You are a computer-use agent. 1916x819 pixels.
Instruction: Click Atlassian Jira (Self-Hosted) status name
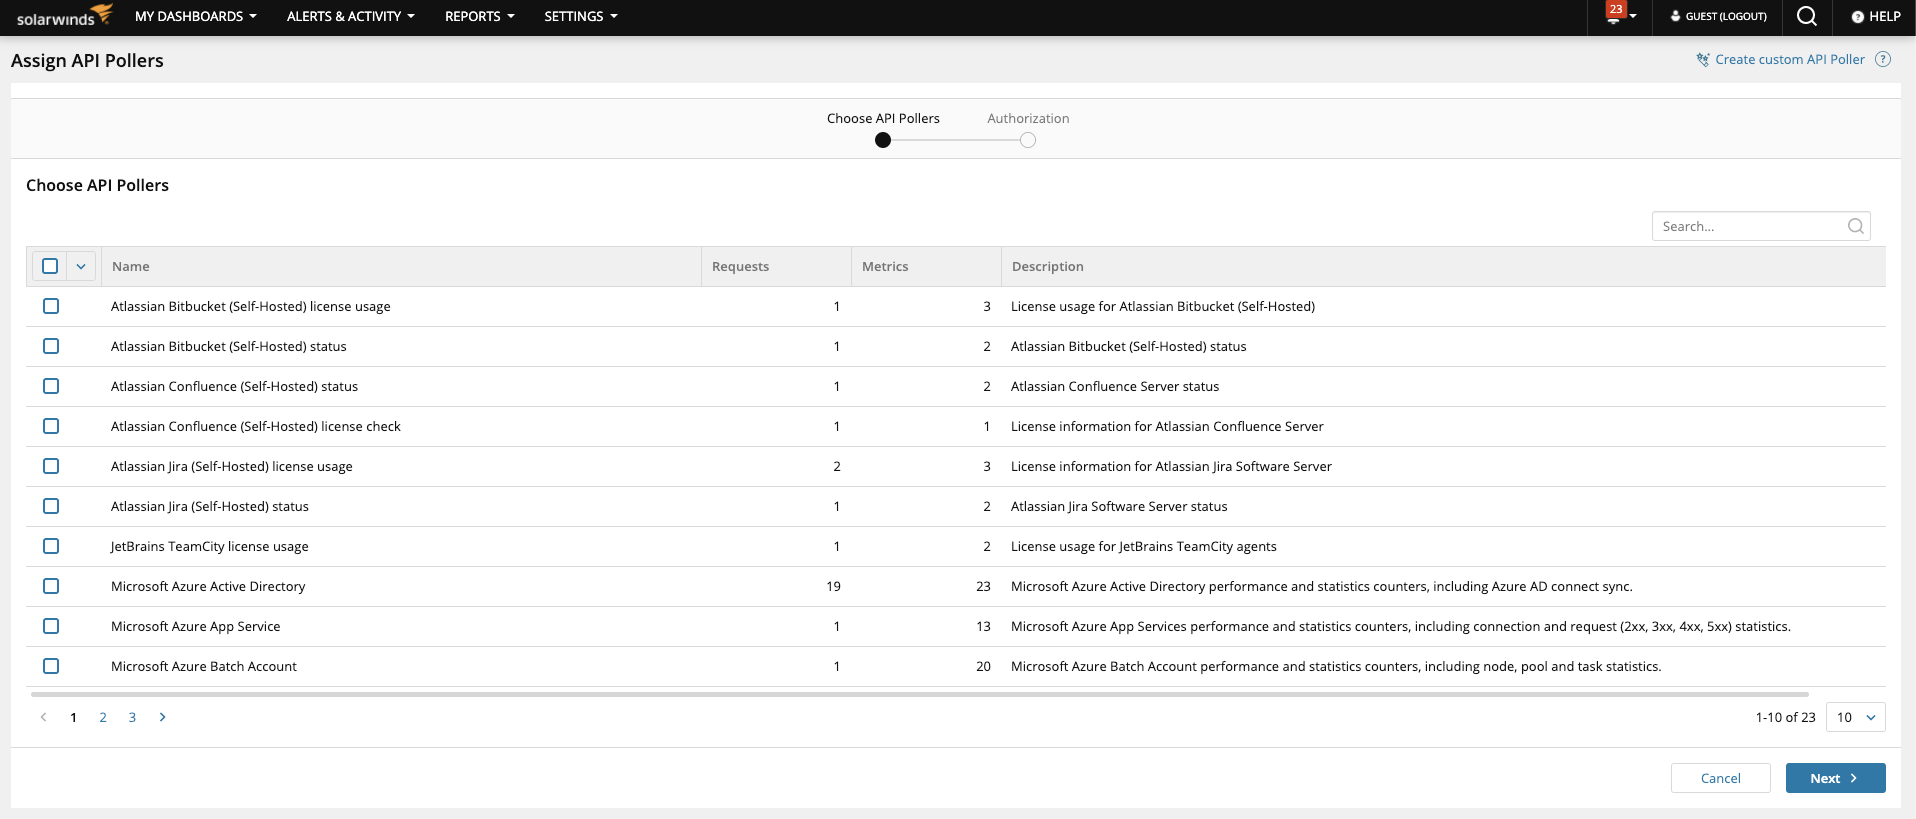tap(210, 506)
